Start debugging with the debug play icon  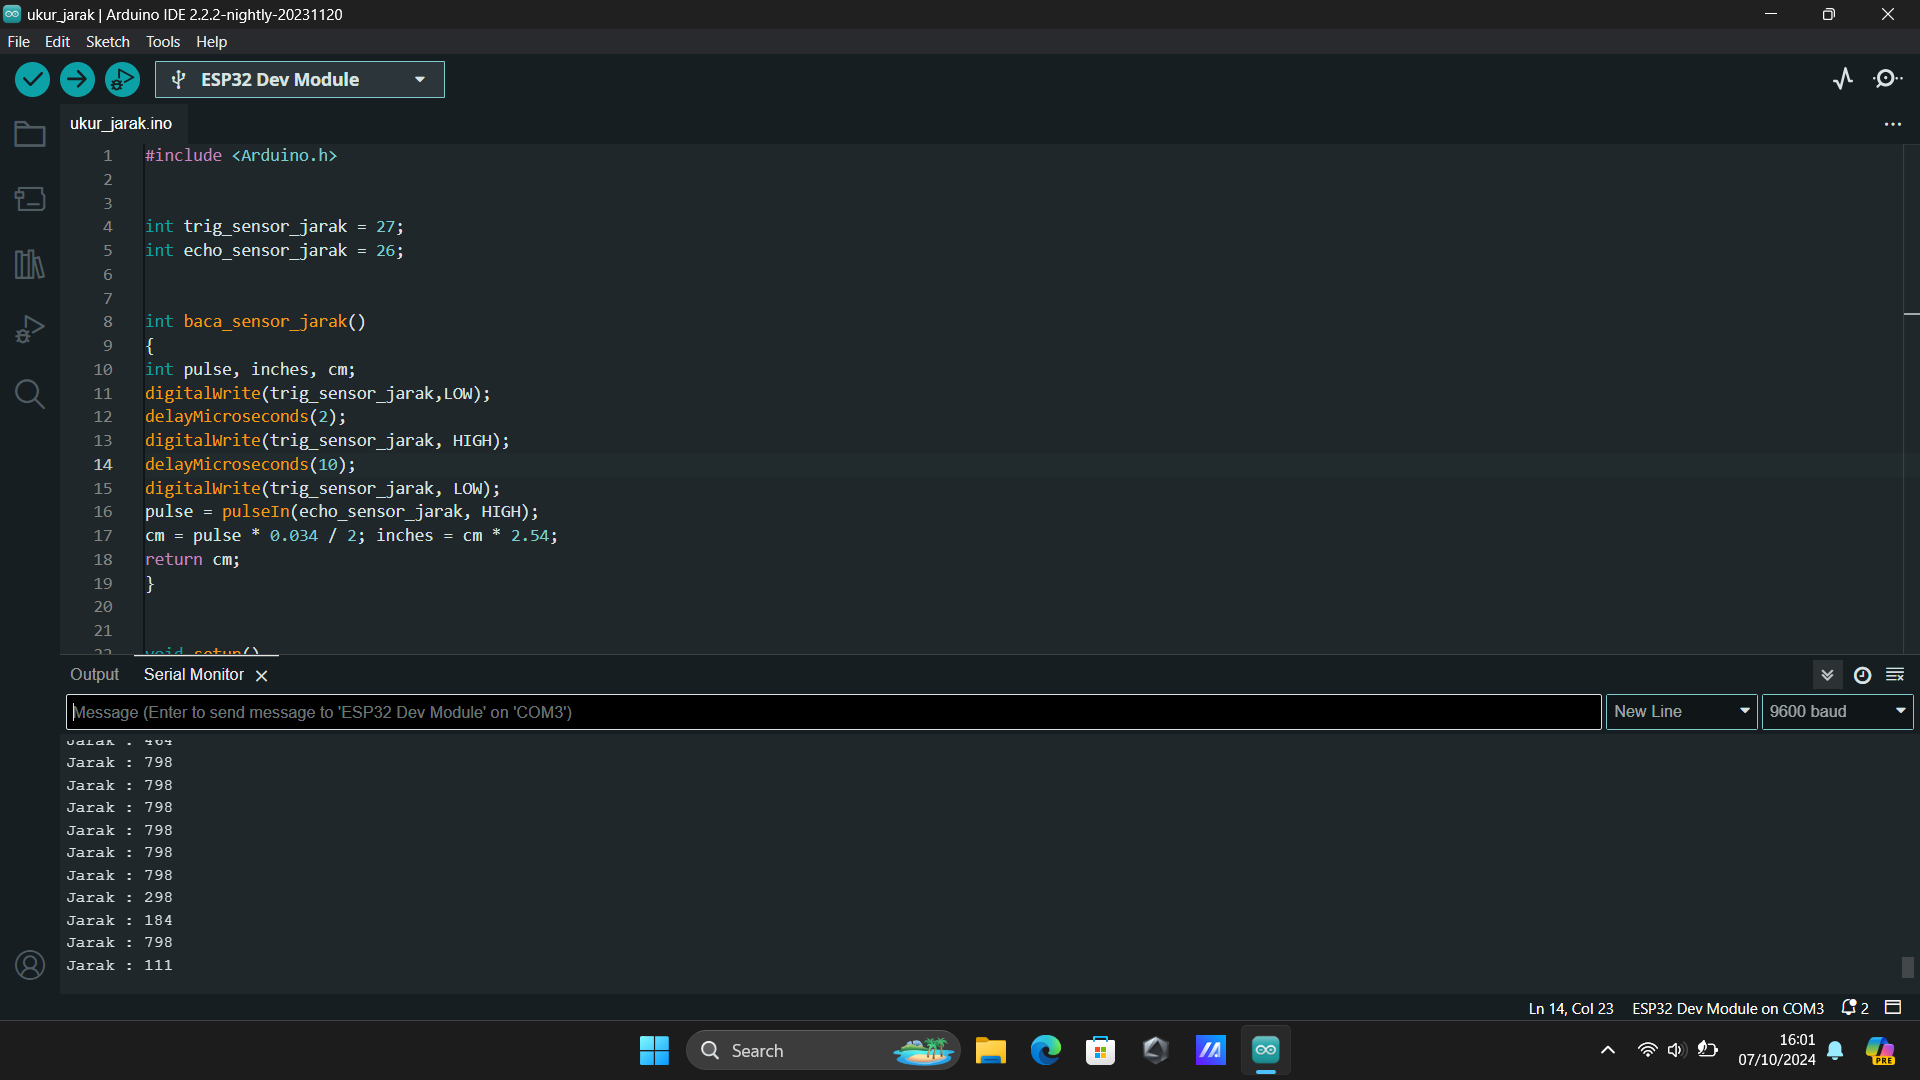[122, 79]
